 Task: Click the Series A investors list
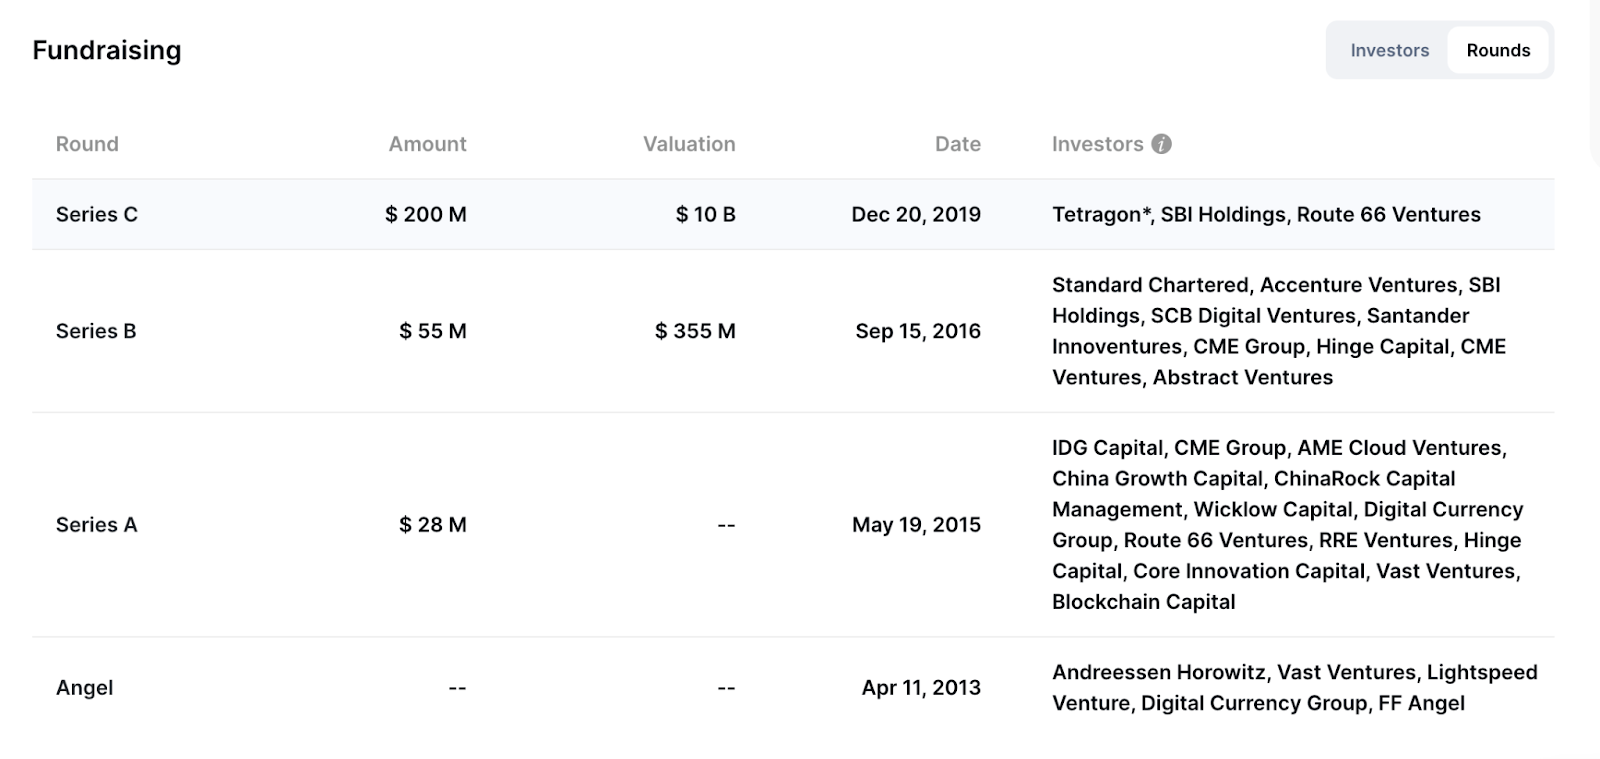(1288, 525)
